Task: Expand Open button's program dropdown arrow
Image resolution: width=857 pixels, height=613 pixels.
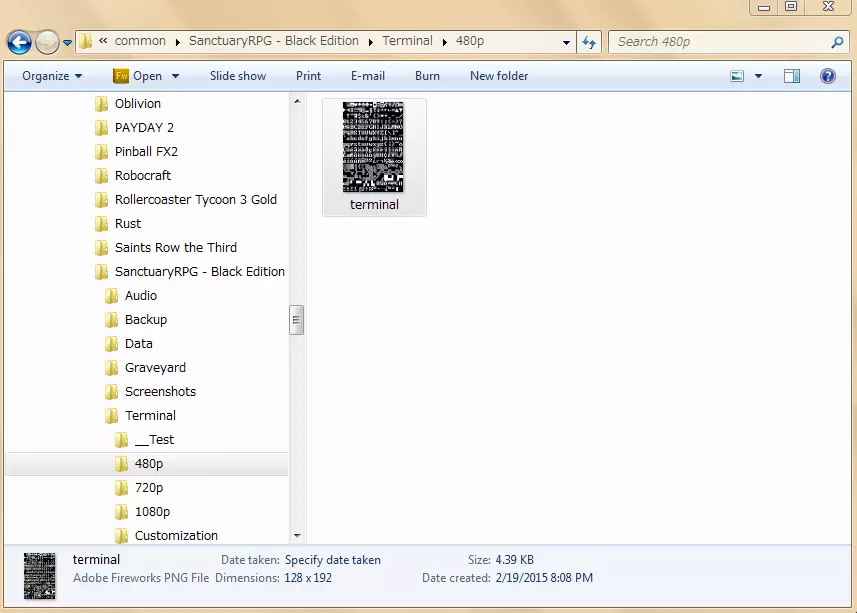Action: coord(175,76)
